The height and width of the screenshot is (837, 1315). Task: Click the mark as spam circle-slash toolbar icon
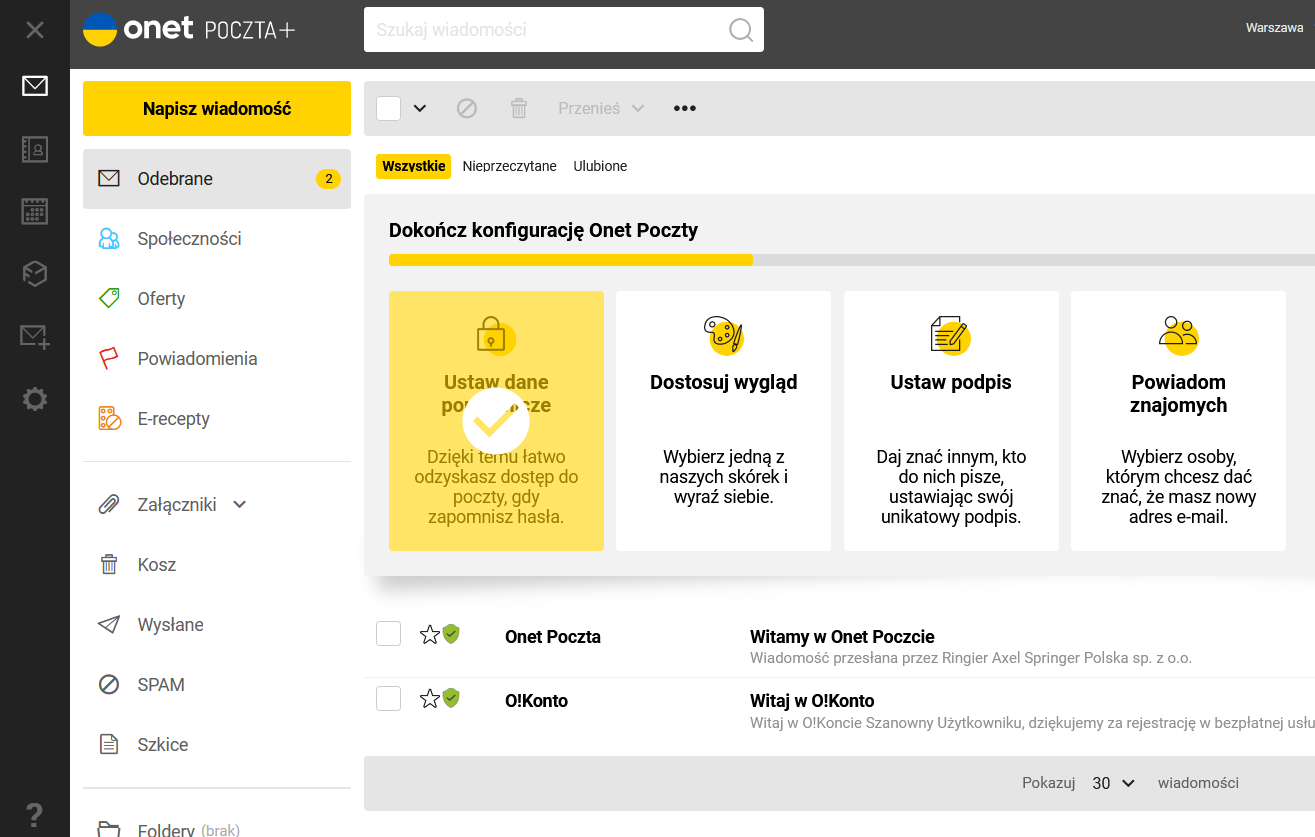point(467,108)
